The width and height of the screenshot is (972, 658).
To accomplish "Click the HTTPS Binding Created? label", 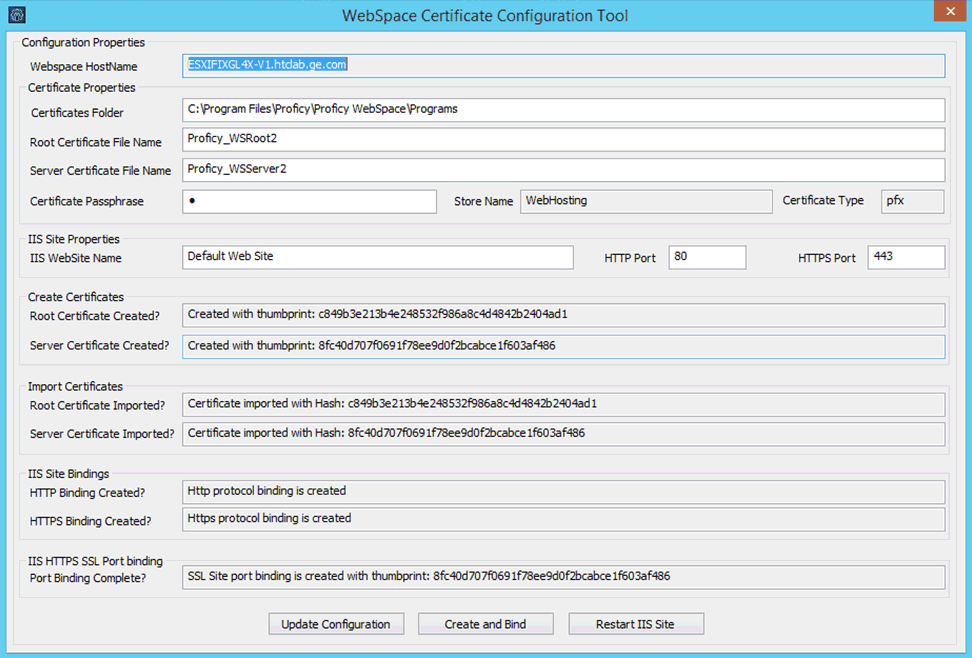I will tap(91, 521).
